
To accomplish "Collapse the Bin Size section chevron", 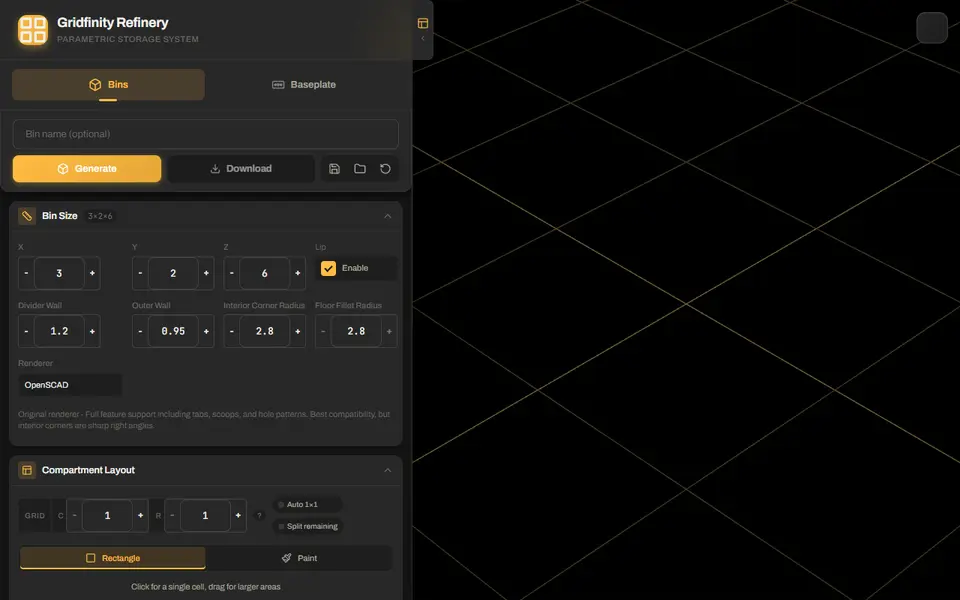I will (388, 216).
